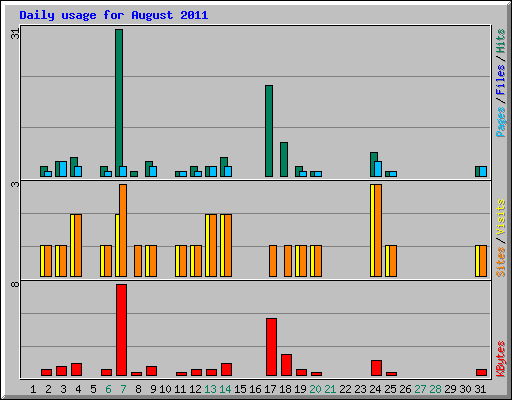Select the tall orange Sites bar for day 7
This screenshot has height=400, width=512.
click(123, 230)
